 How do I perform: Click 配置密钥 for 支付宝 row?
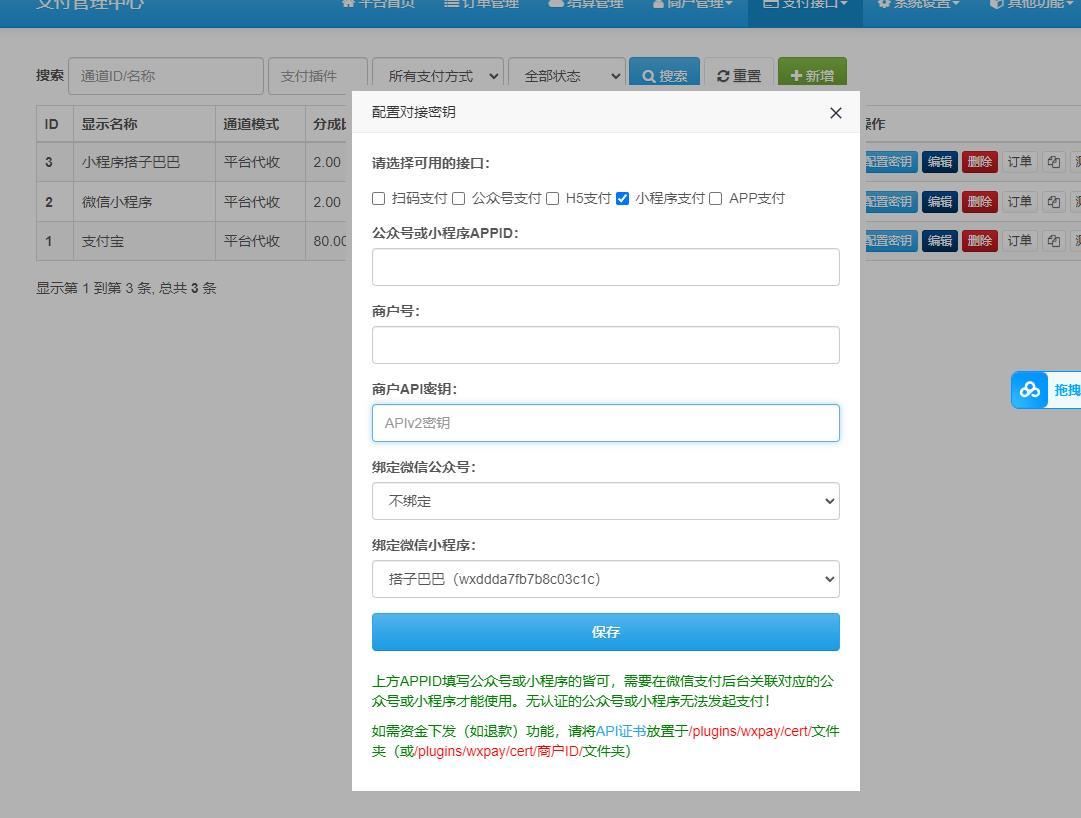pos(889,241)
